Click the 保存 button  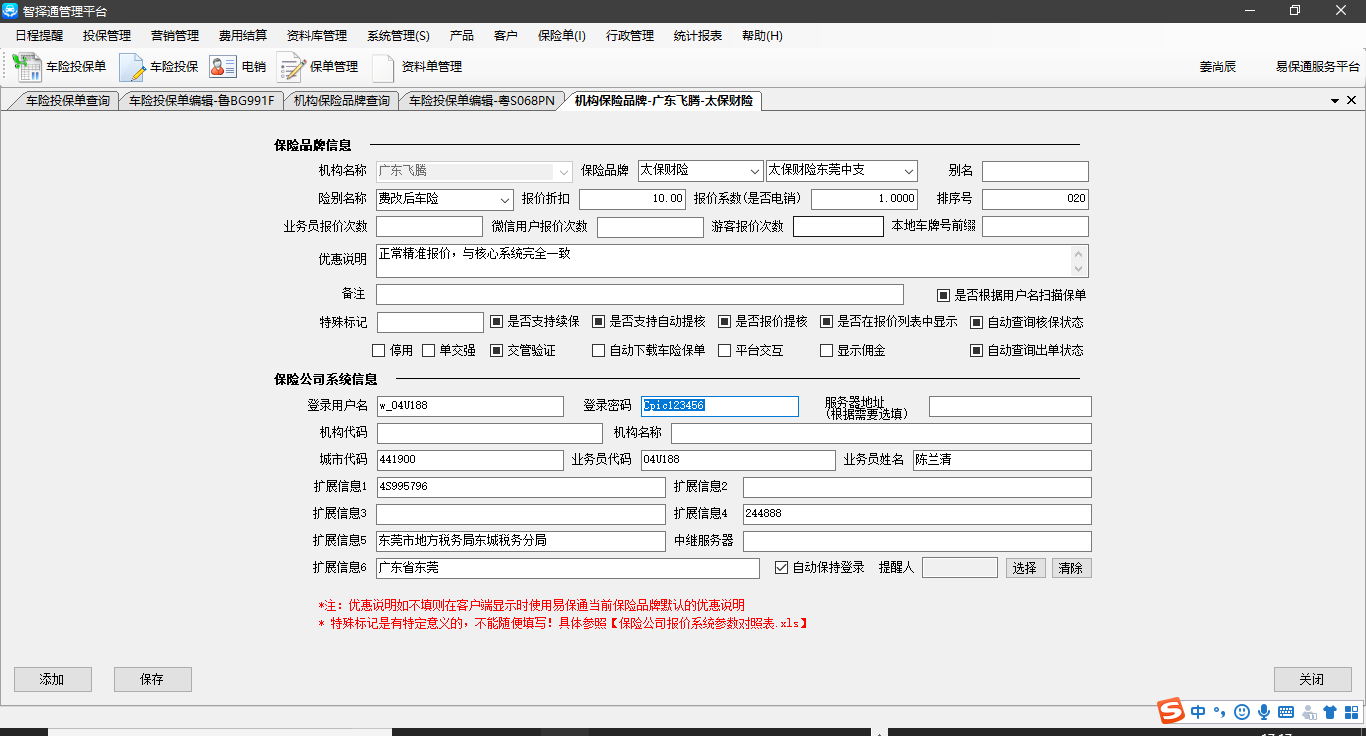[152, 679]
